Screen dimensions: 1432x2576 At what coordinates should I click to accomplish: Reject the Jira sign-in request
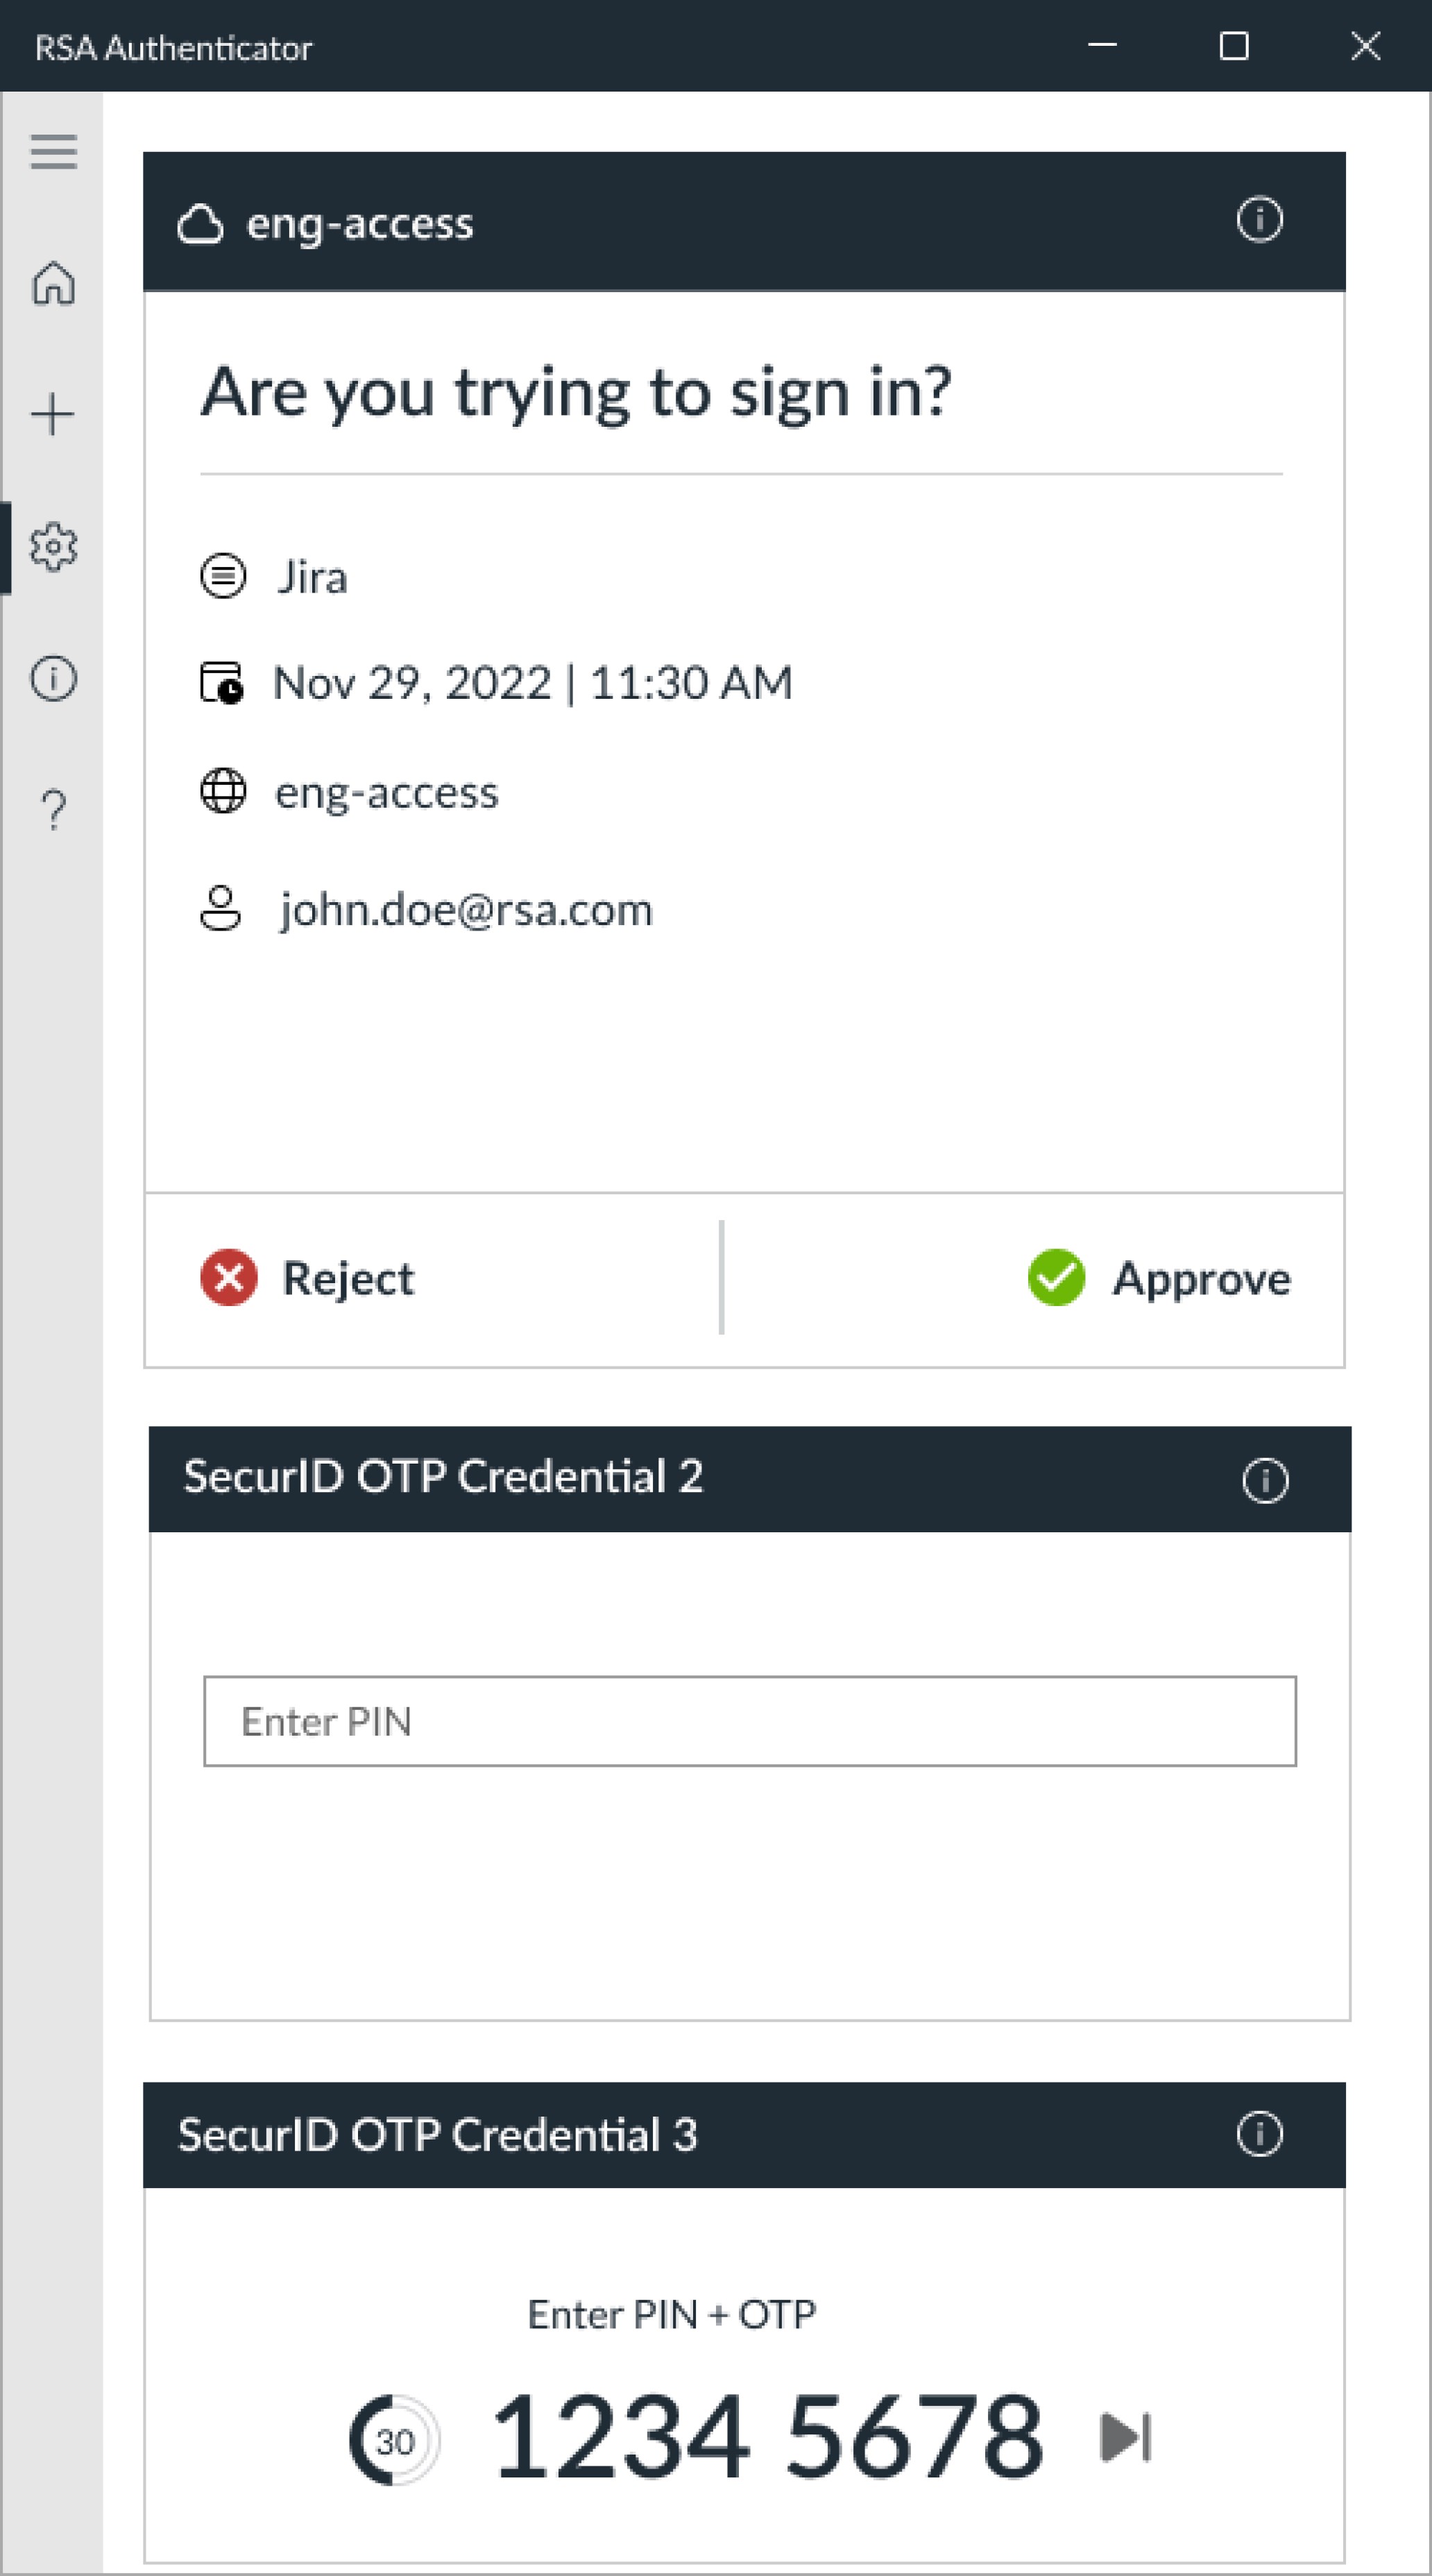(308, 1278)
